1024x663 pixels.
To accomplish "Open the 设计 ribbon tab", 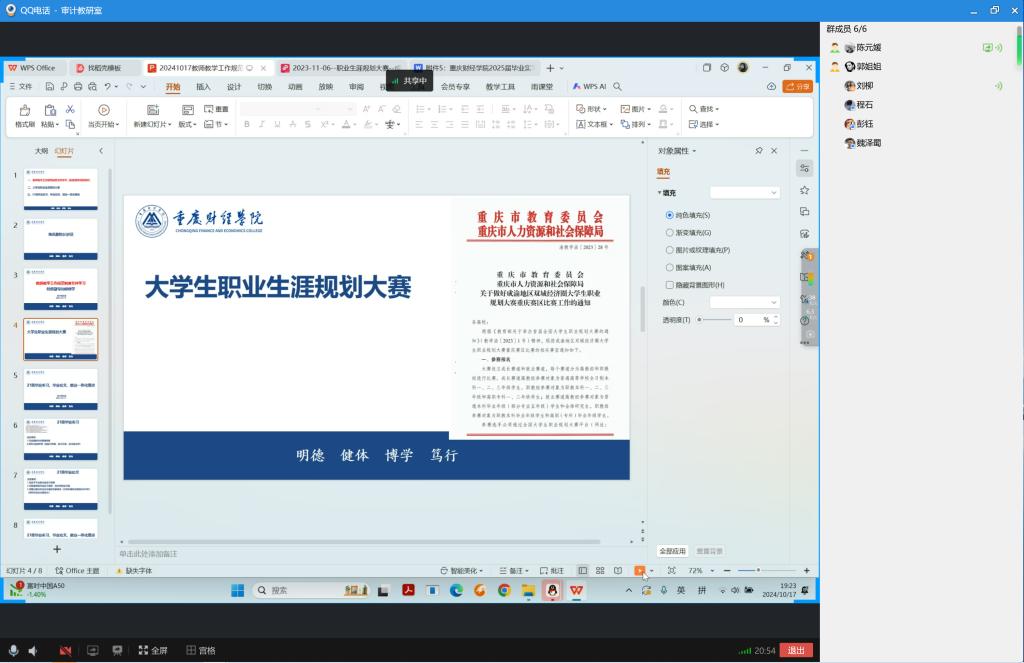I will [234, 86].
